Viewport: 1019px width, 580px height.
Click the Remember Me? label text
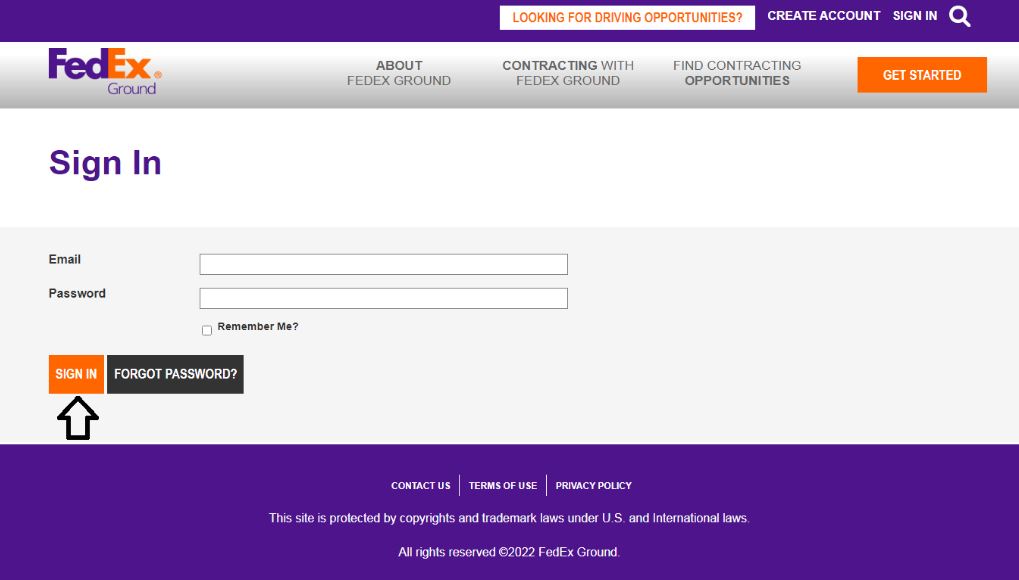tap(258, 326)
